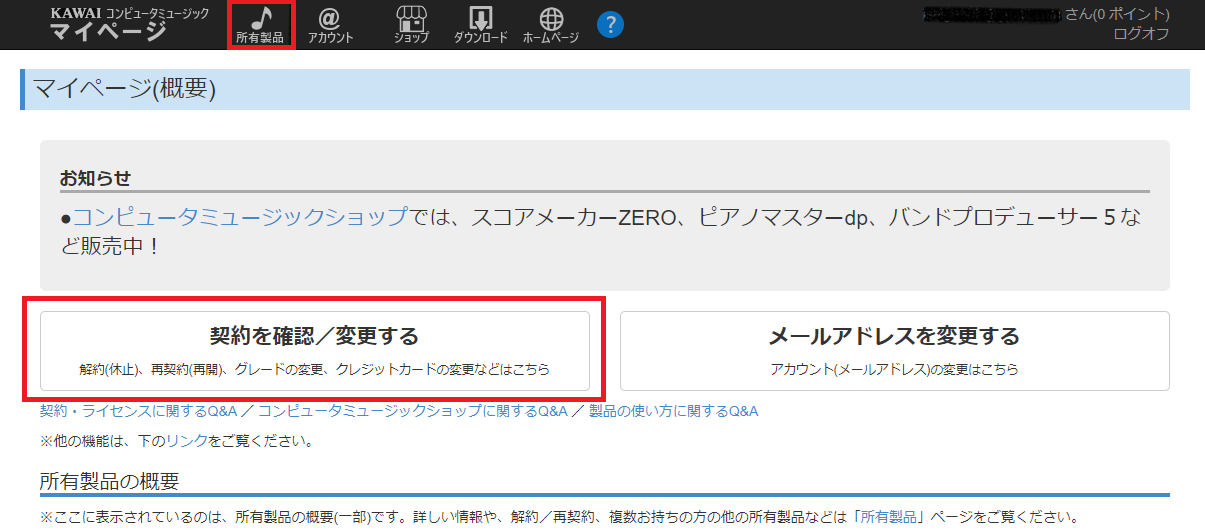This screenshot has width=1205, height=531.
Task: Click the KAWAI マイページ logo
Action: pyautogui.click(x=130, y=24)
